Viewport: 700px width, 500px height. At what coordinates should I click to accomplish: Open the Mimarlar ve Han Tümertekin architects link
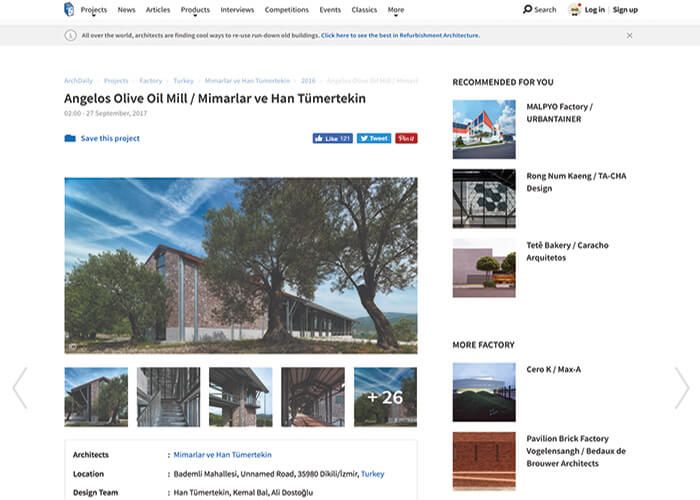point(222,455)
